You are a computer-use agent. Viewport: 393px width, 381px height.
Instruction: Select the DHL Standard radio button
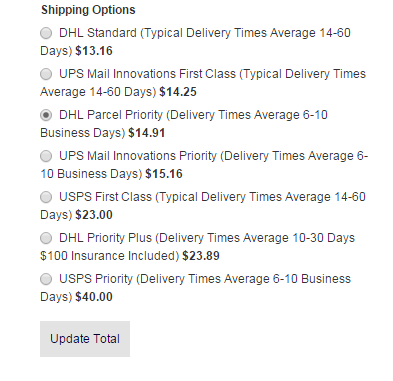click(x=46, y=33)
